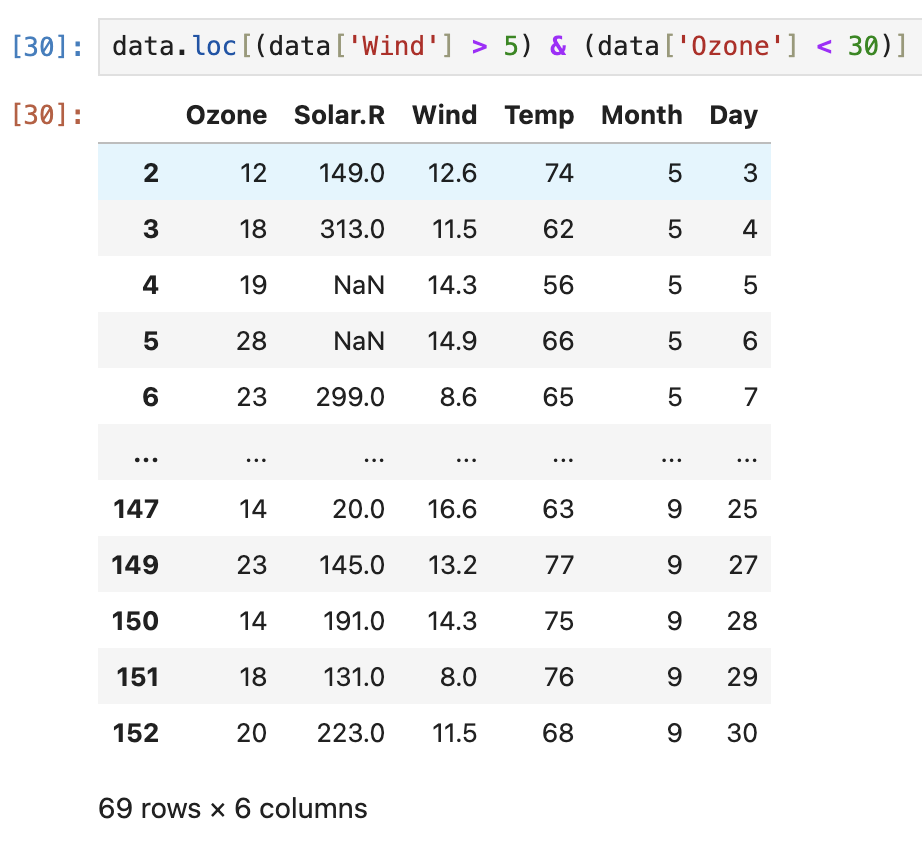Select row index 3
The image size is (922, 846).
tap(151, 229)
